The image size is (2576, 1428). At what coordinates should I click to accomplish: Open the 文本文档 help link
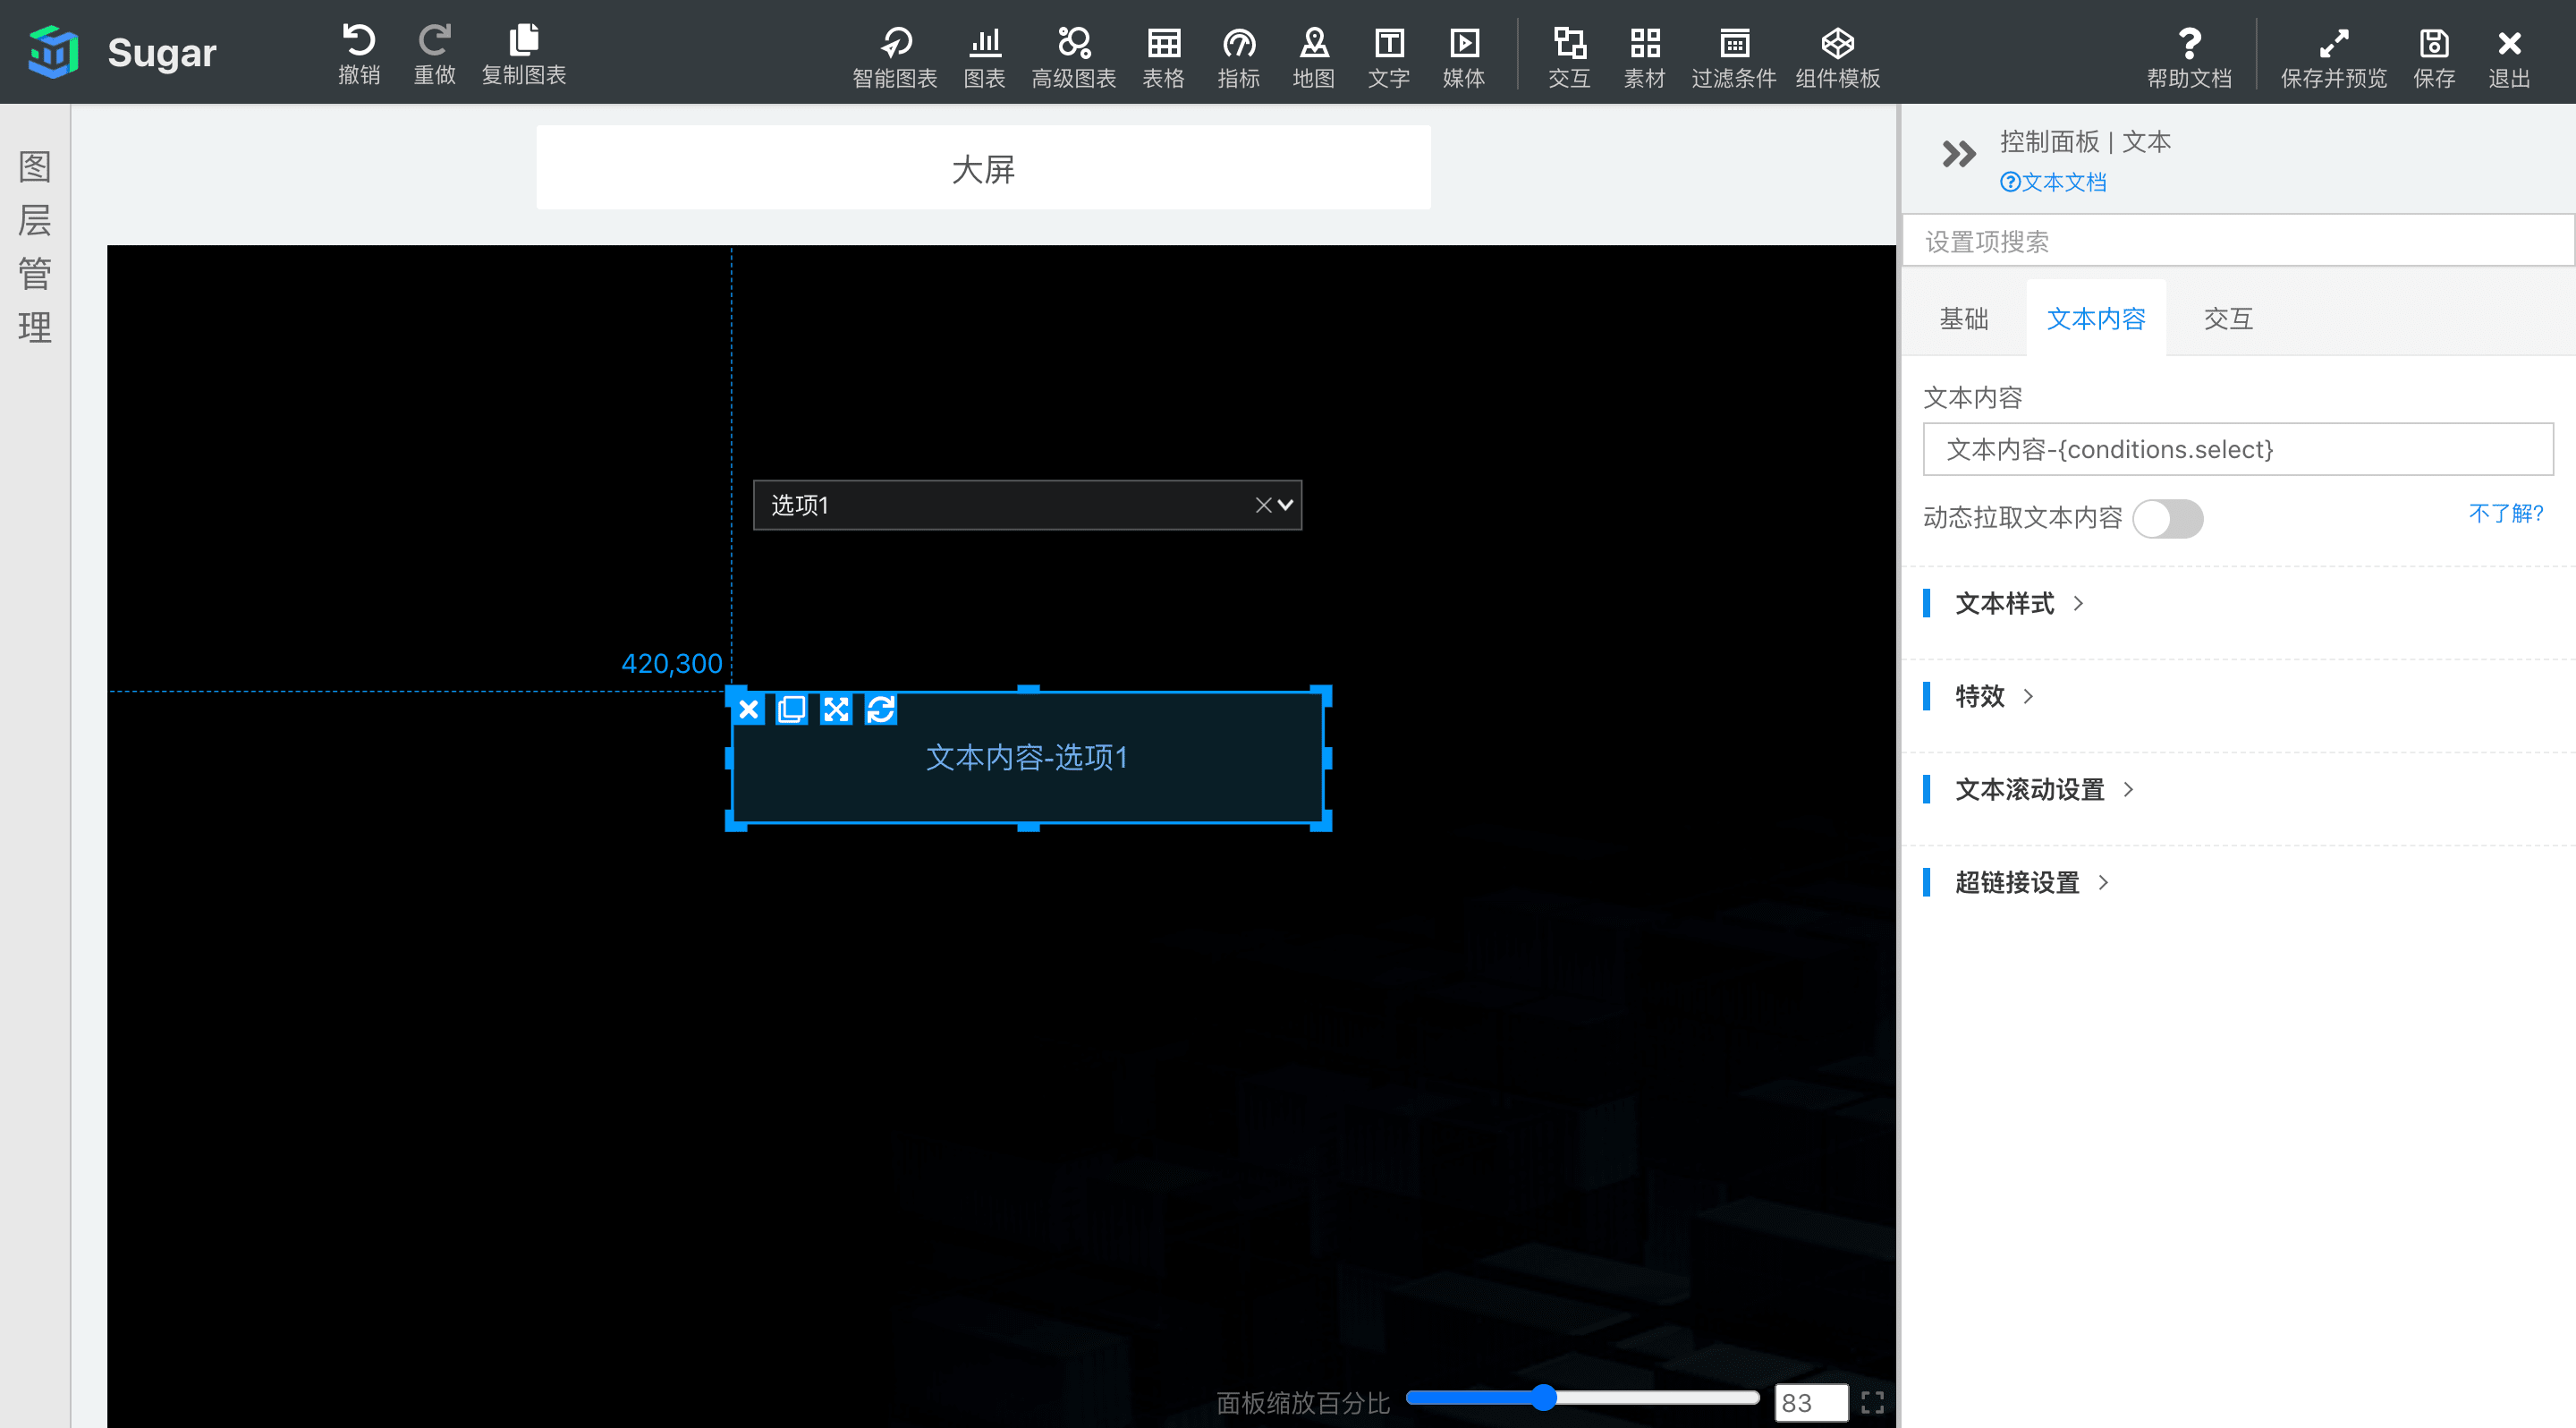click(2052, 181)
